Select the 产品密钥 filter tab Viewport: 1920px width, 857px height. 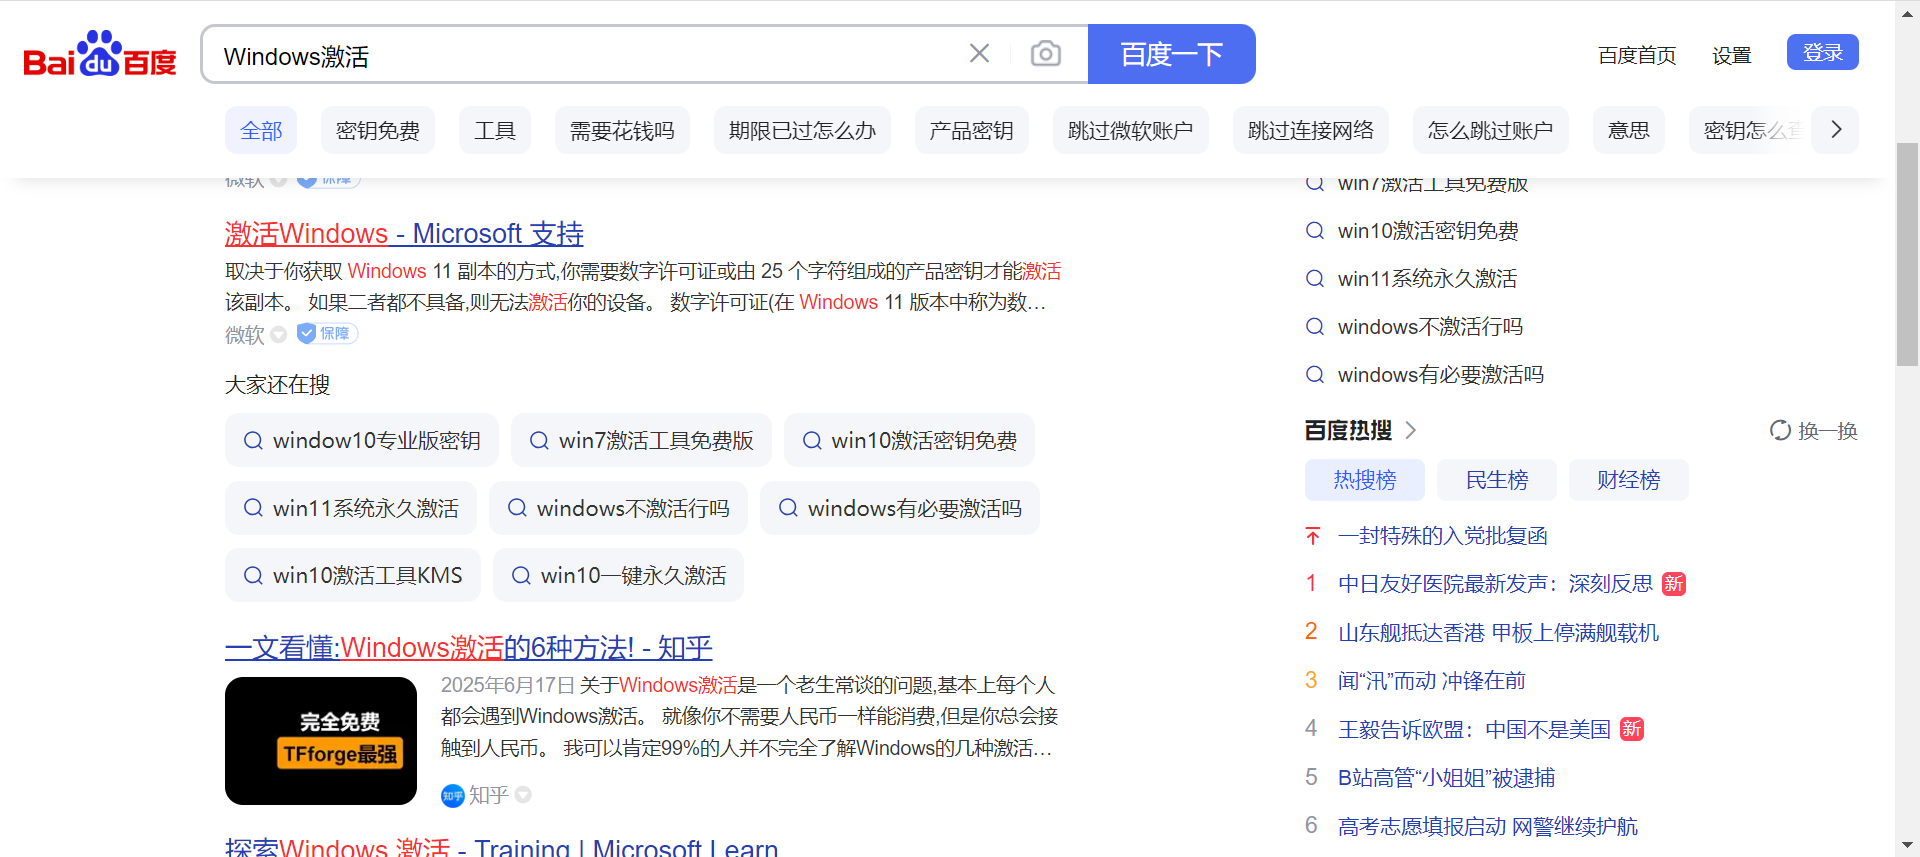pos(971,130)
